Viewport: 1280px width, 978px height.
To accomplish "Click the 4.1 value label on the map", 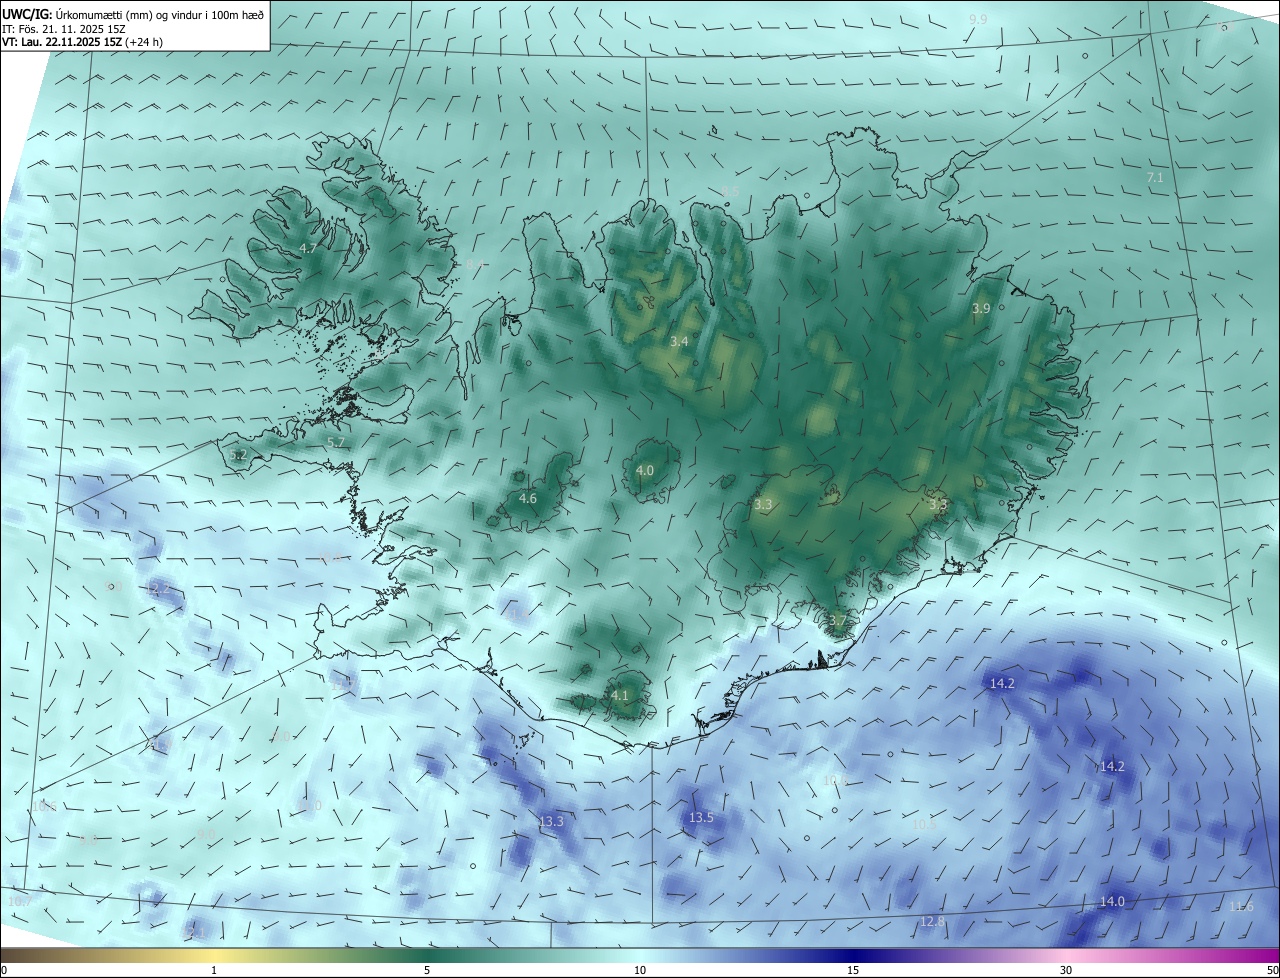I will click(620, 695).
